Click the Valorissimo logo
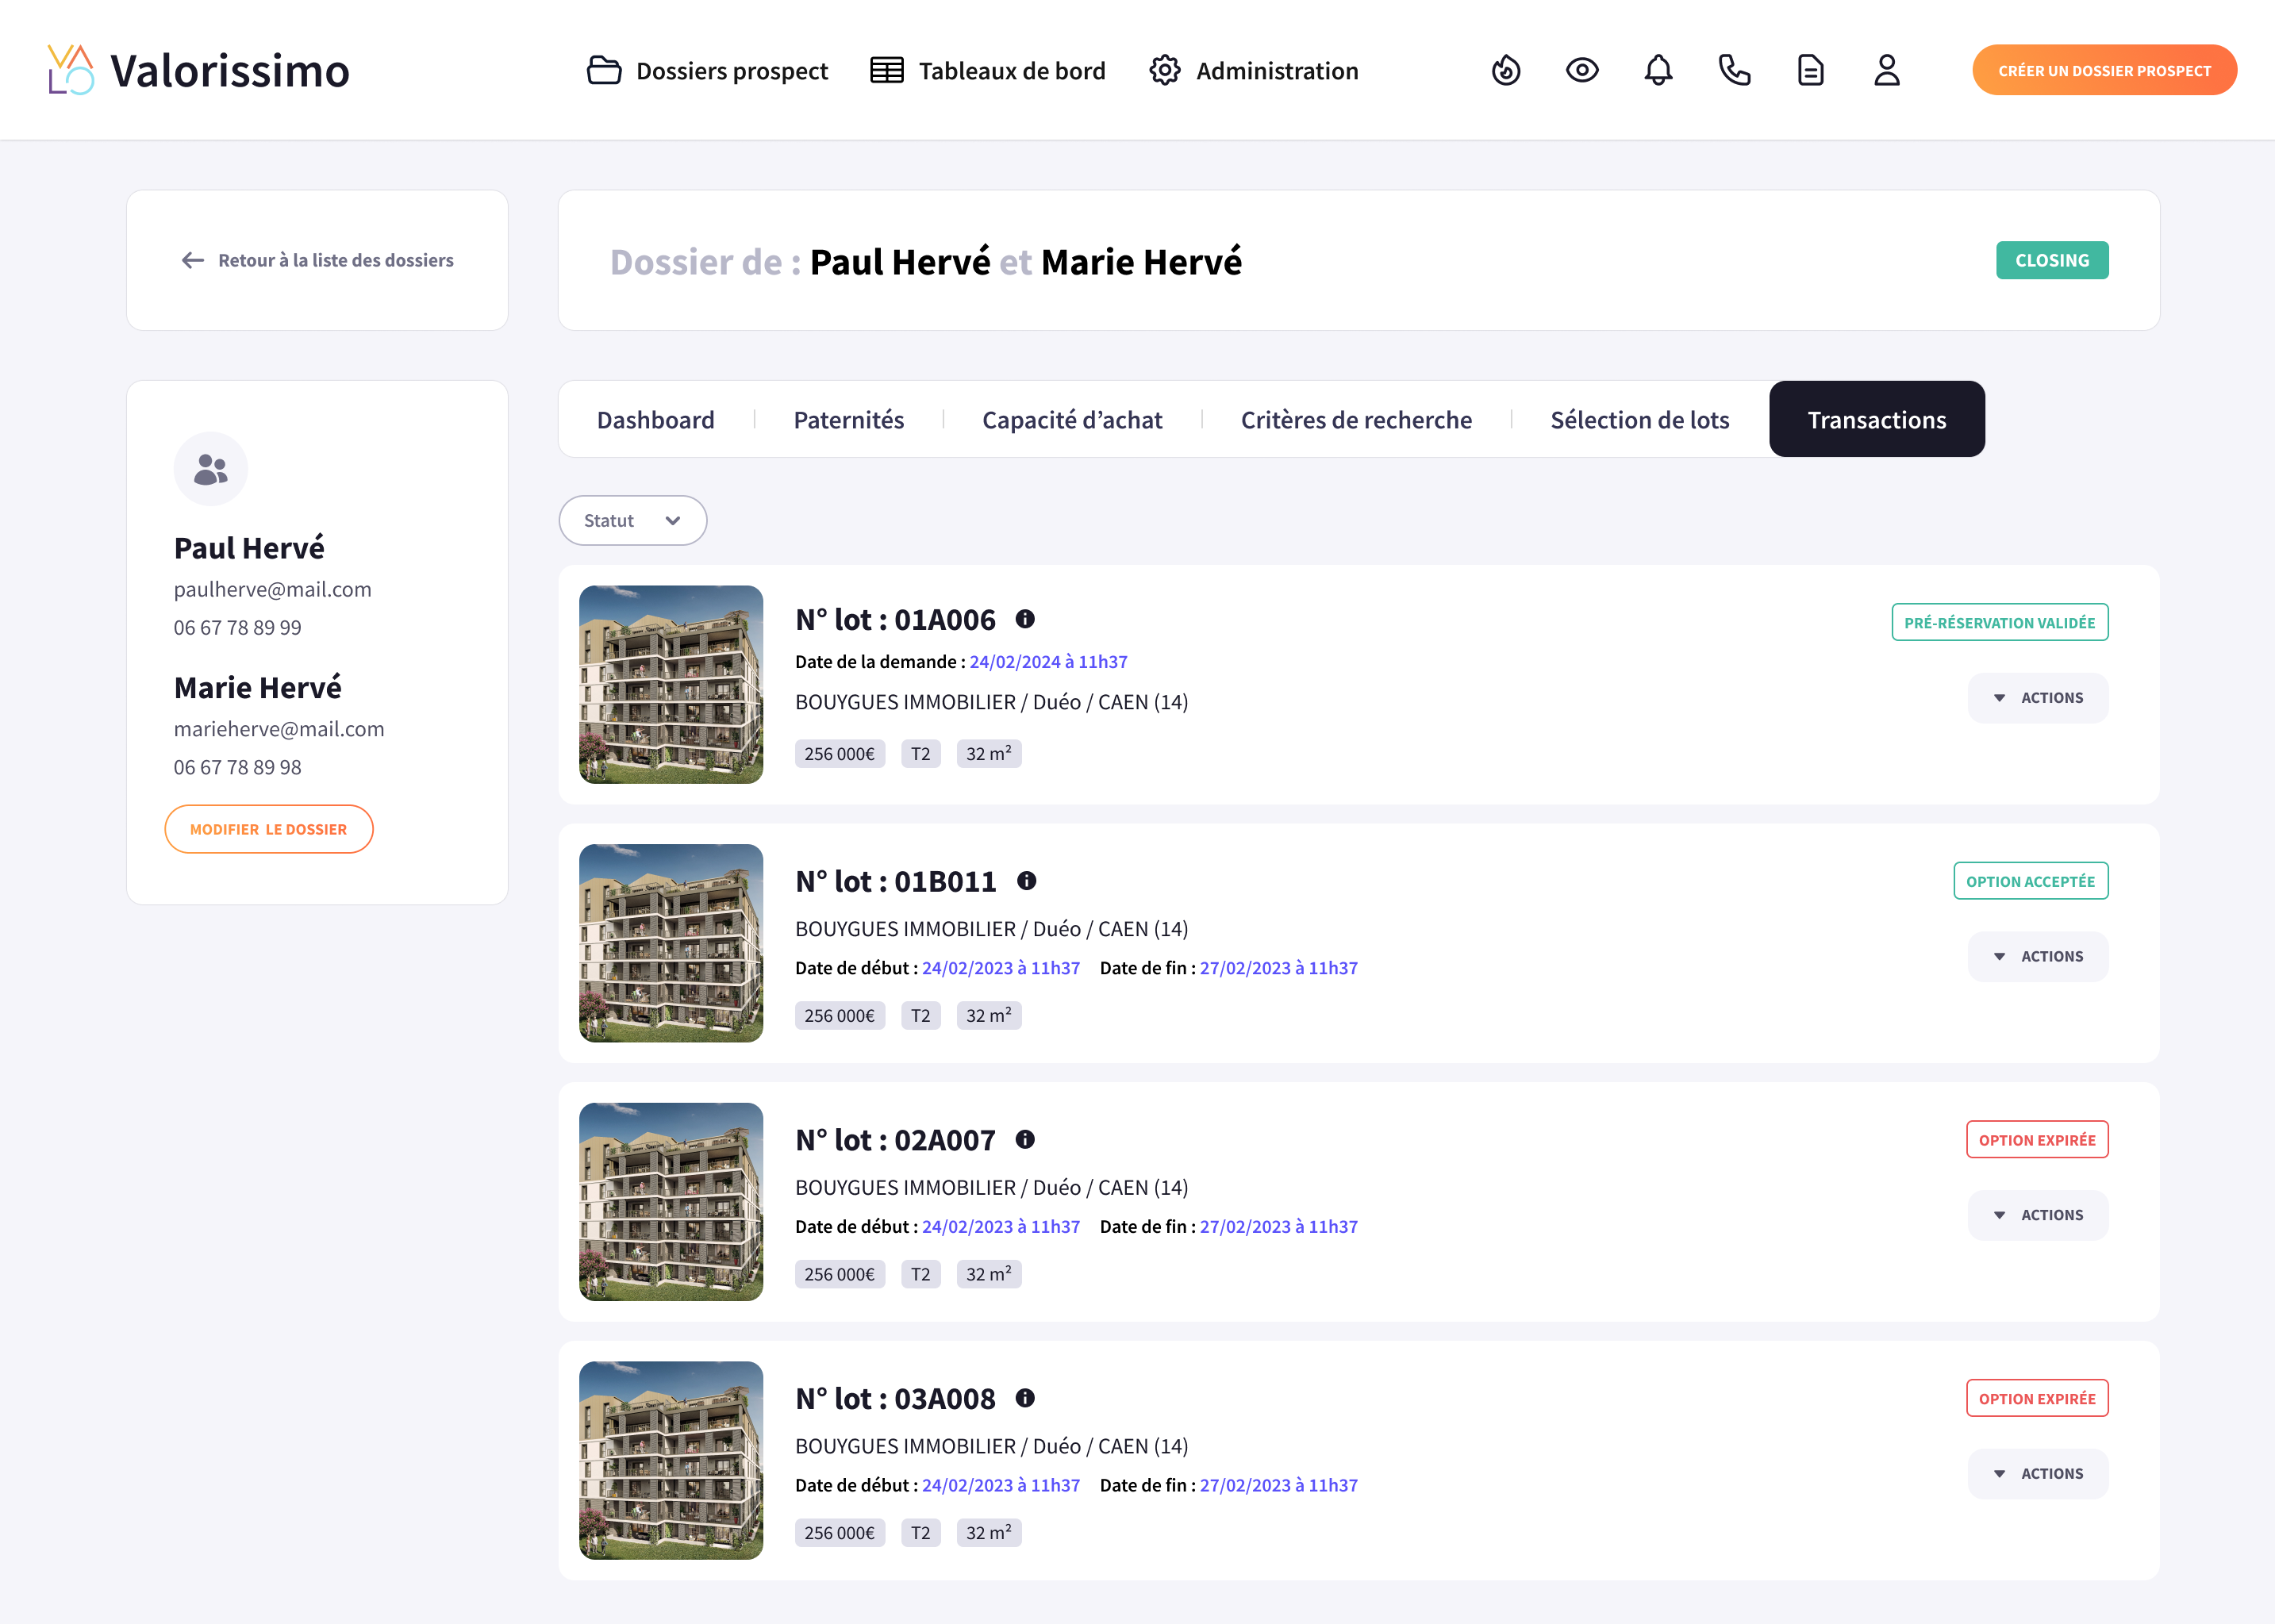 (198, 70)
